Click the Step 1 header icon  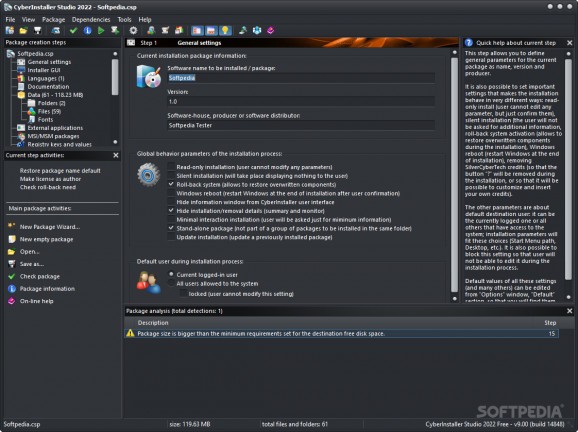click(131, 43)
